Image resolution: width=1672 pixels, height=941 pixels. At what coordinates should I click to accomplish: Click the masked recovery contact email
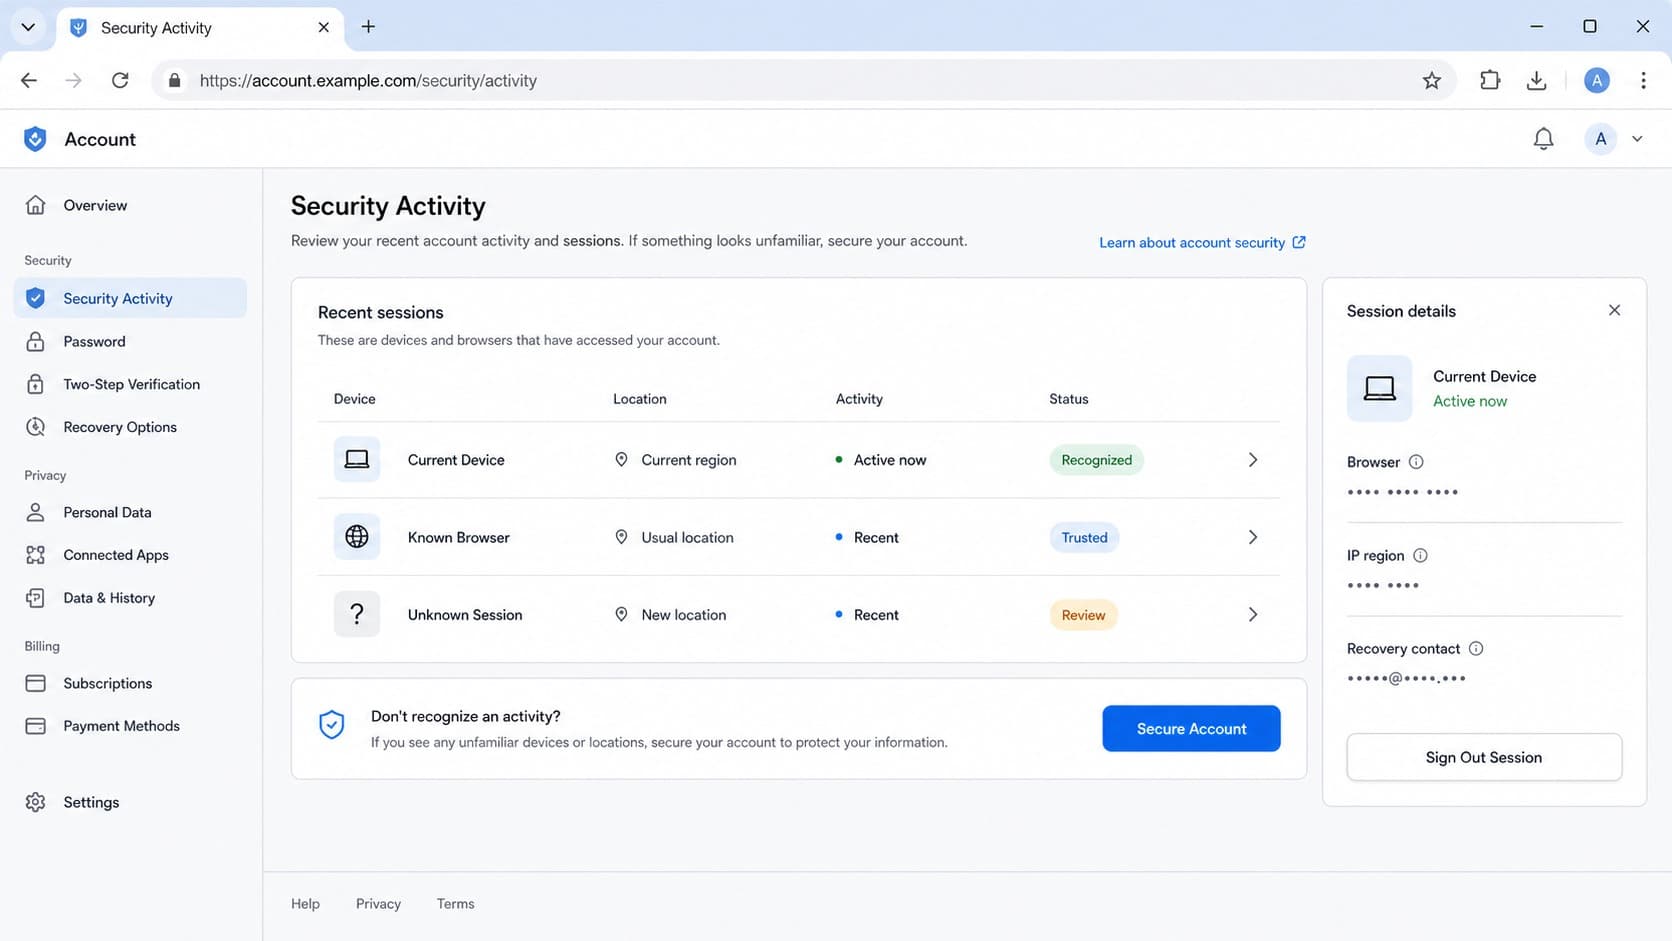(1406, 678)
